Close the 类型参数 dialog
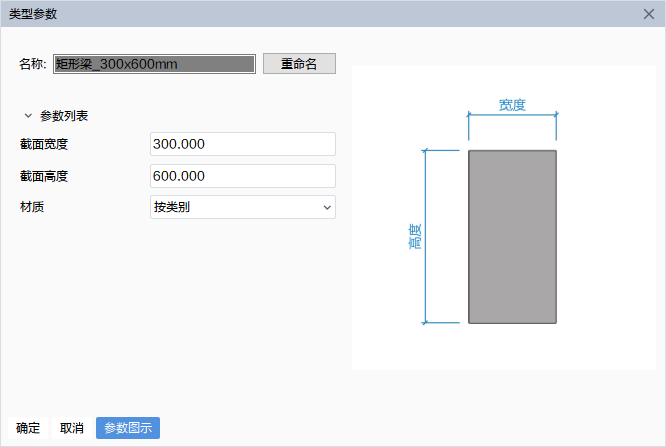The height and width of the screenshot is (447, 666). 649,14
